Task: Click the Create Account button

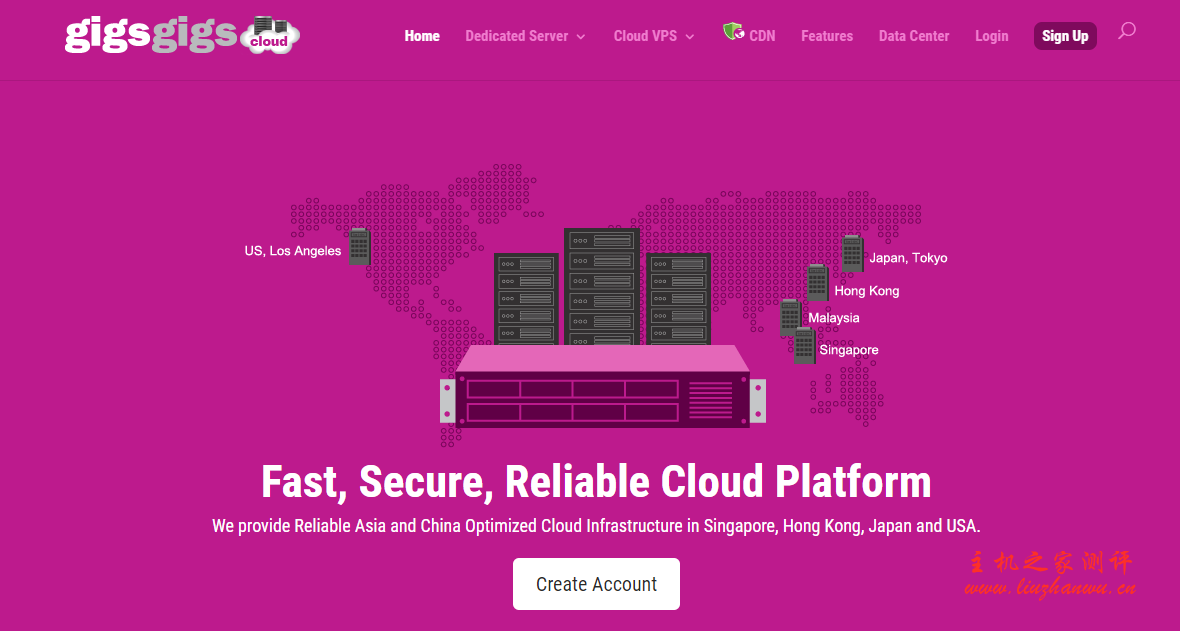Action: tap(596, 584)
